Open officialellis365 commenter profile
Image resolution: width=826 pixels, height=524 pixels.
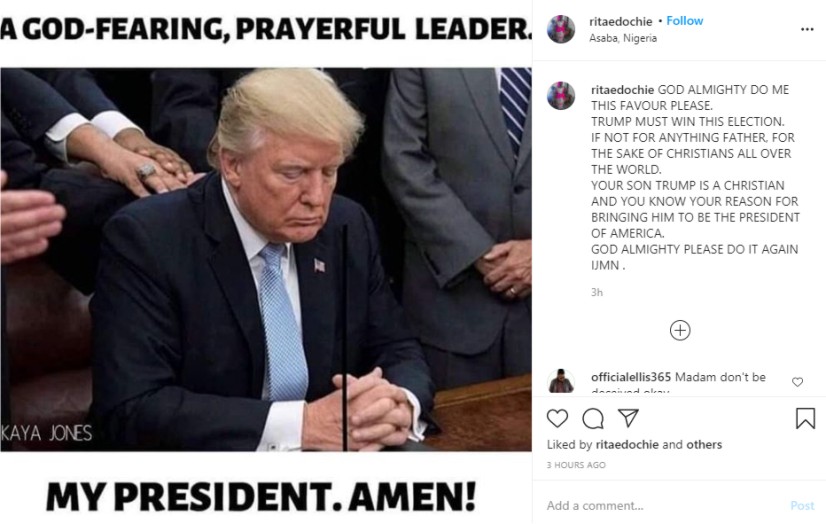631,377
